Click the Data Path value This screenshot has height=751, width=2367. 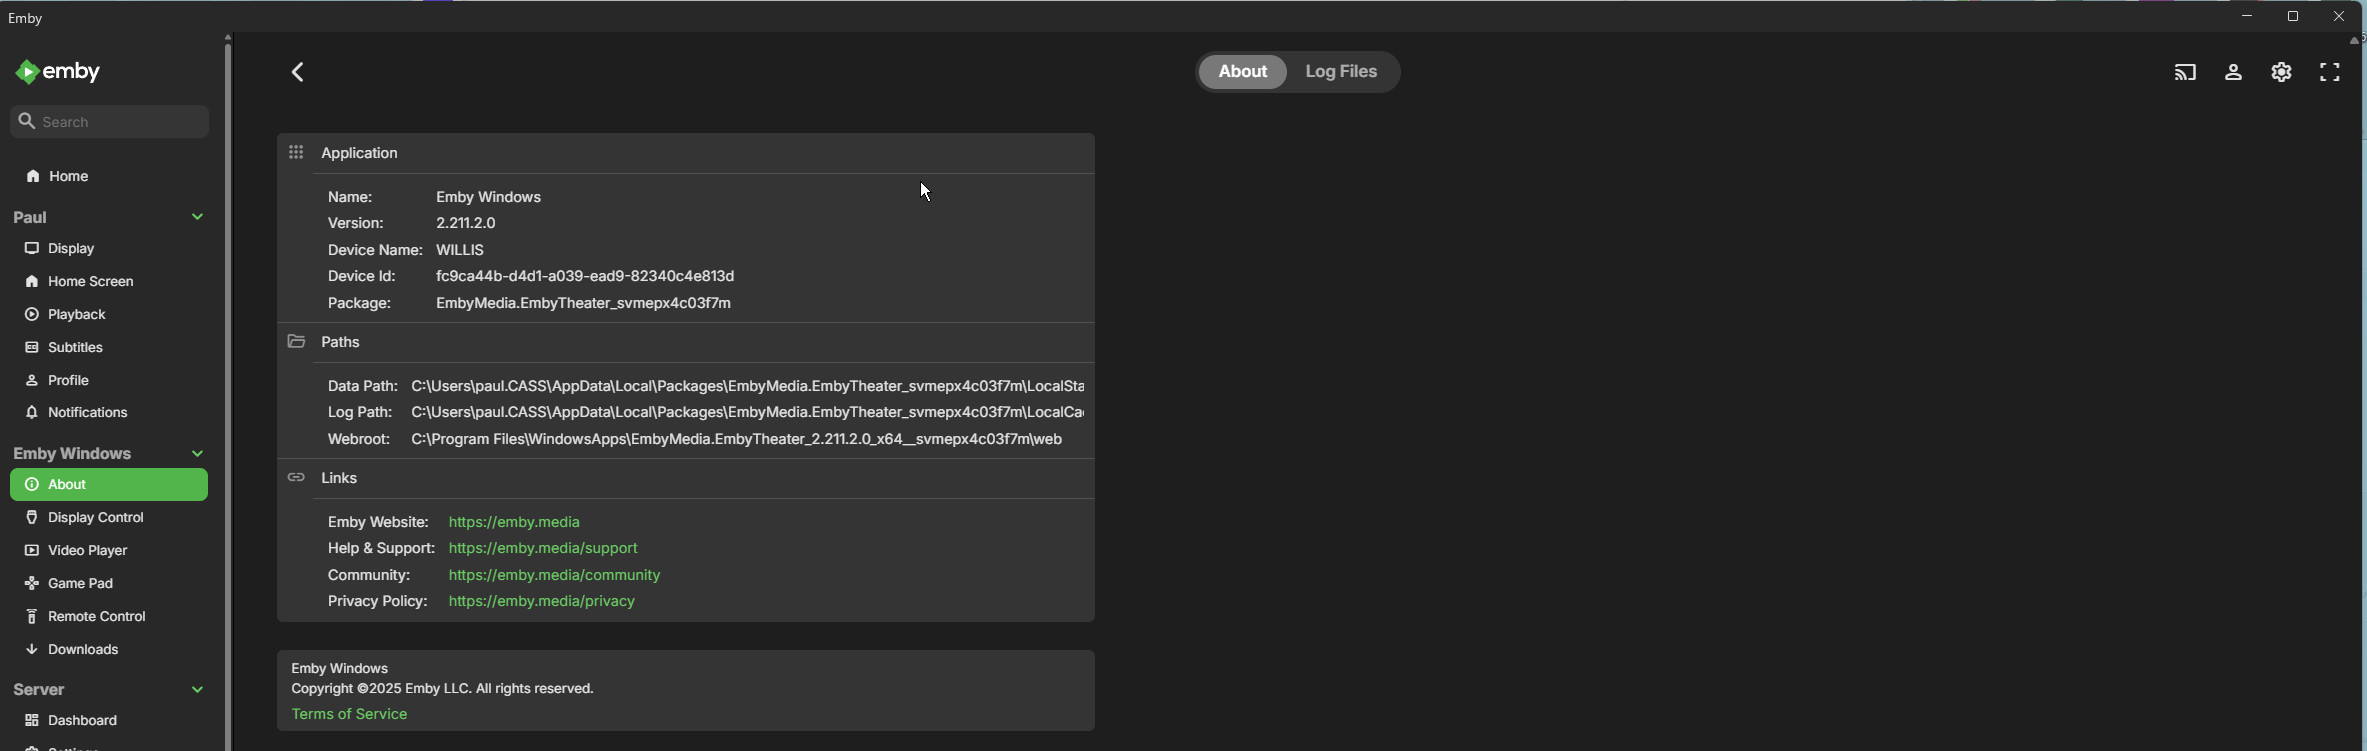coord(747,386)
